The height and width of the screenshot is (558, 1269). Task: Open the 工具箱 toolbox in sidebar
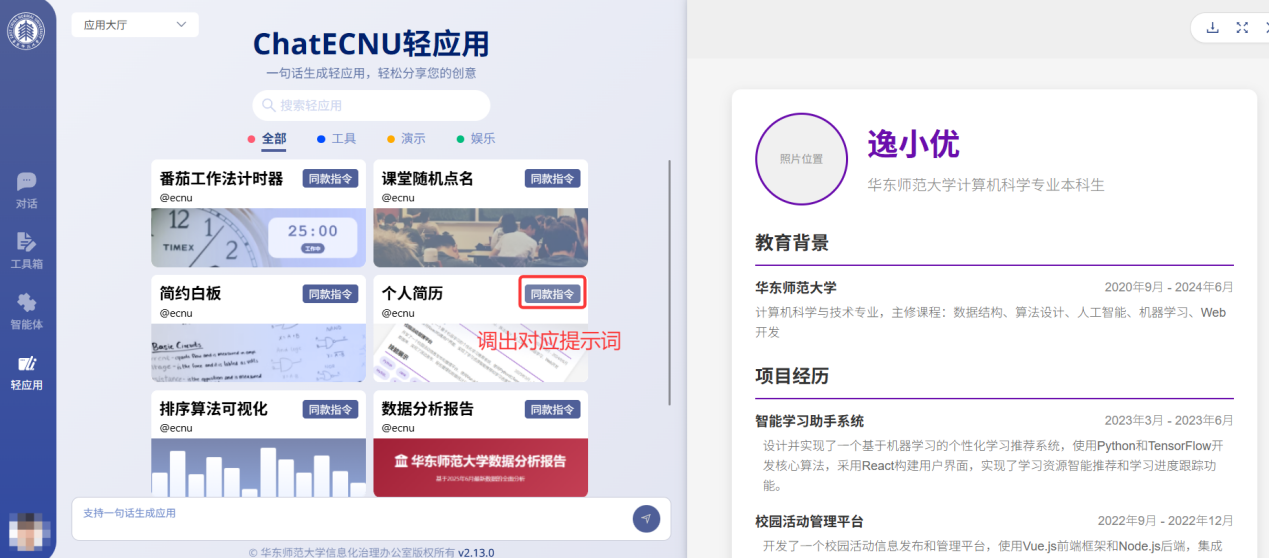[x=26, y=250]
